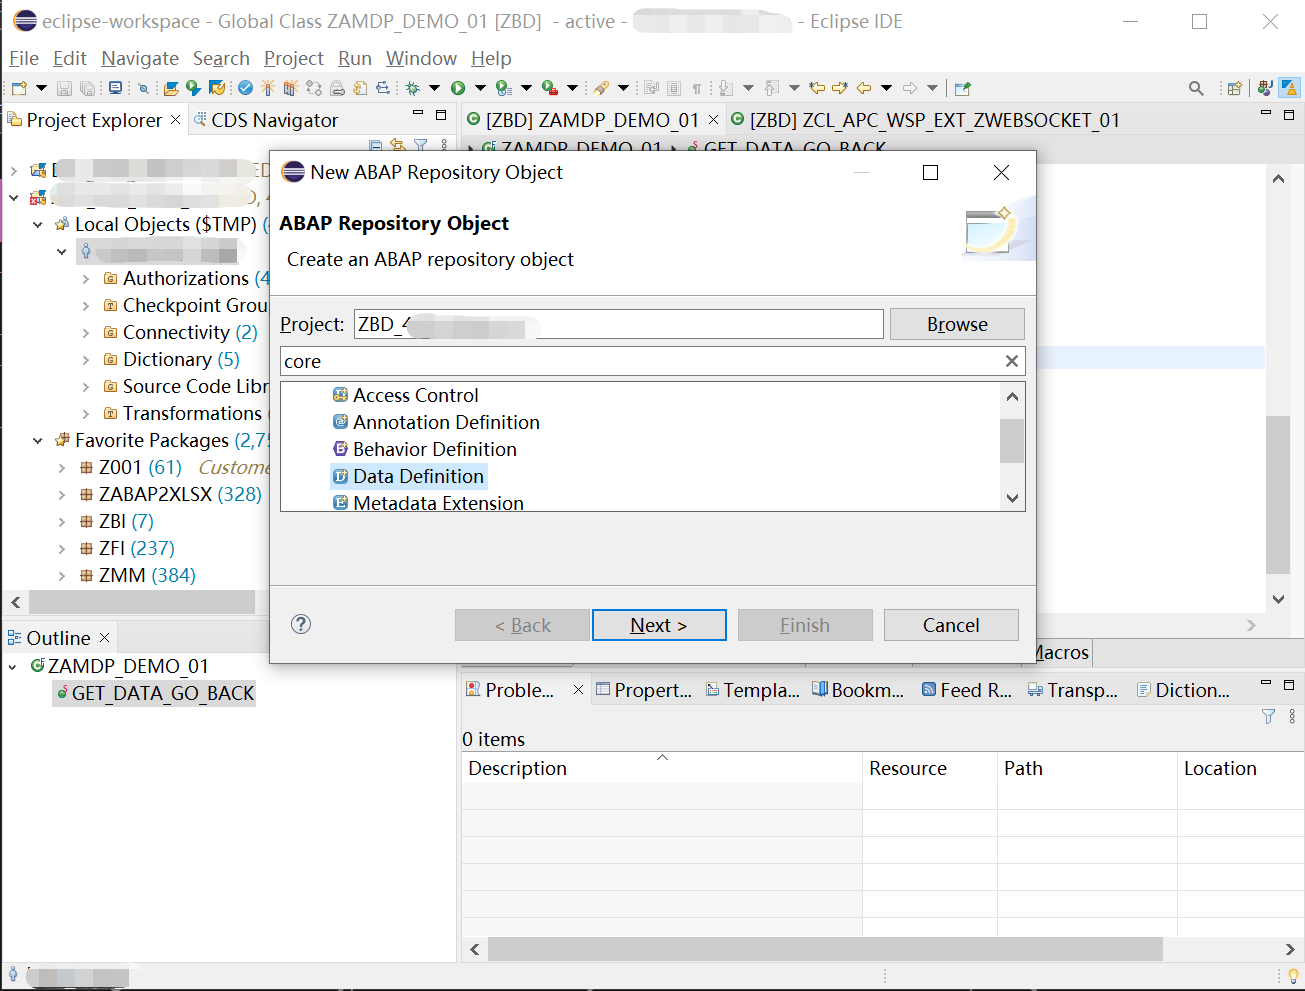Select Behavior Definition object type
The height and width of the screenshot is (991, 1305).
tap(434, 449)
